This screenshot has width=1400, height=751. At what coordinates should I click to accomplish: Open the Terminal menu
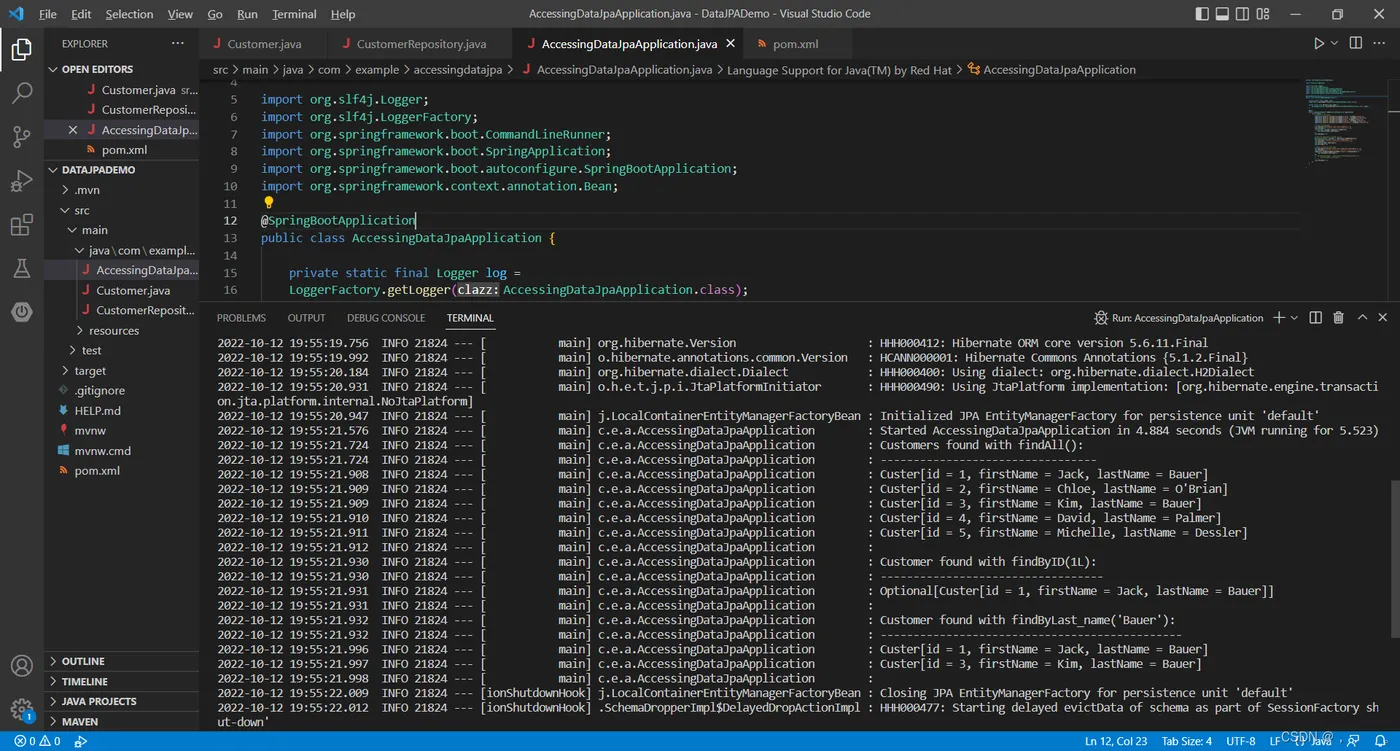tap(294, 14)
